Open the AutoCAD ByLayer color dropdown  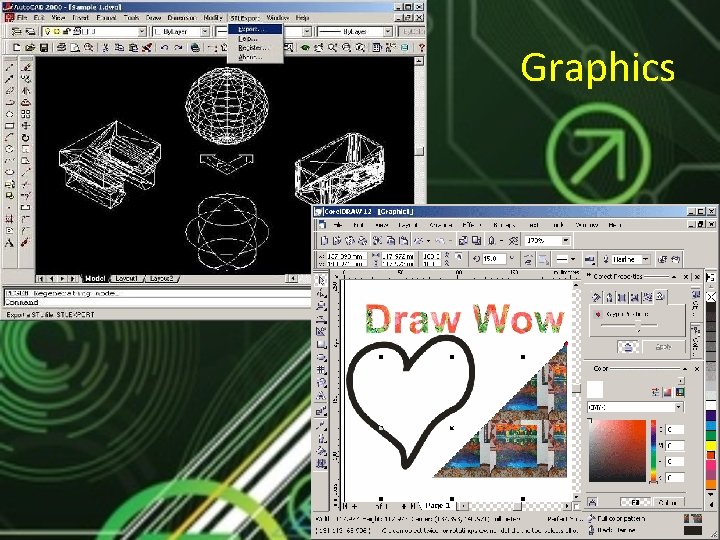click(205, 32)
